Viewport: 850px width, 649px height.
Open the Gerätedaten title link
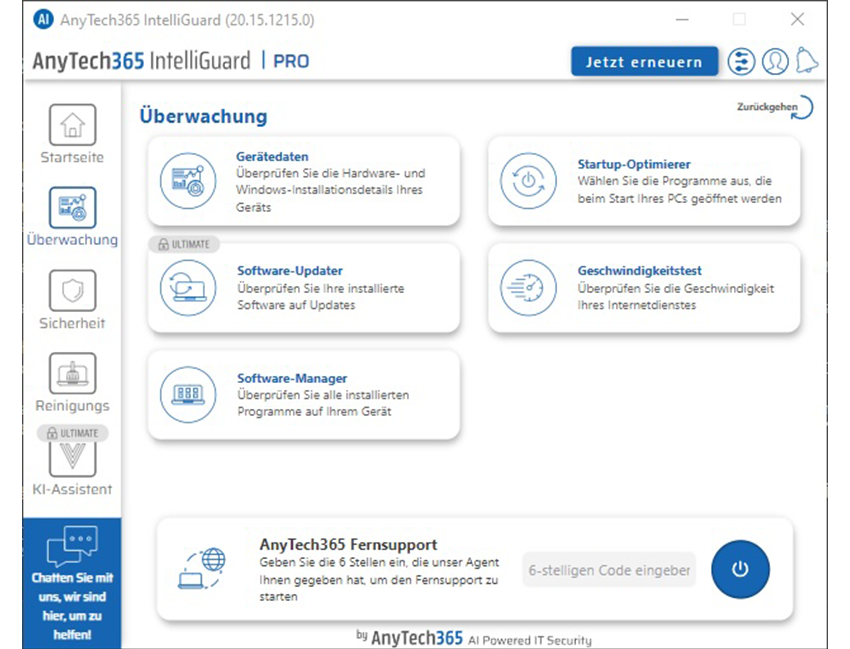click(x=272, y=157)
